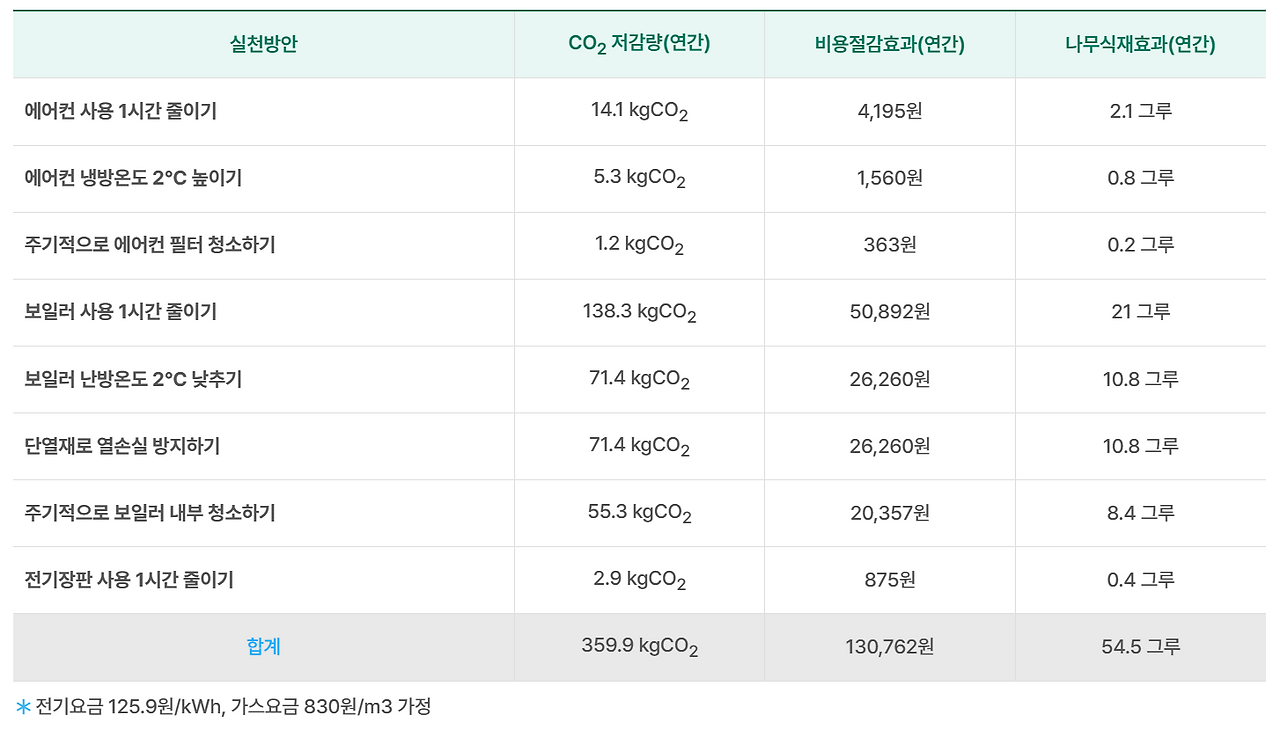Click the 138.3 kgCO2 value cell
The image size is (1280, 730).
(x=639, y=312)
